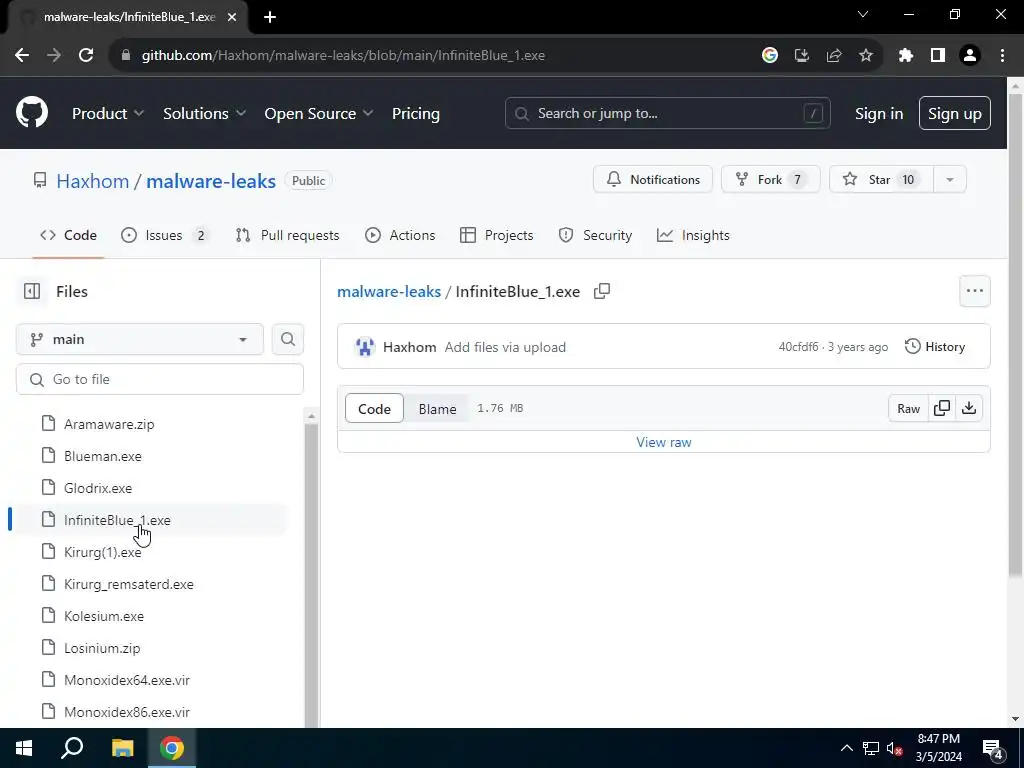Open main branch selector dropdown
The width and height of the screenshot is (1024, 768).
tap(140, 340)
